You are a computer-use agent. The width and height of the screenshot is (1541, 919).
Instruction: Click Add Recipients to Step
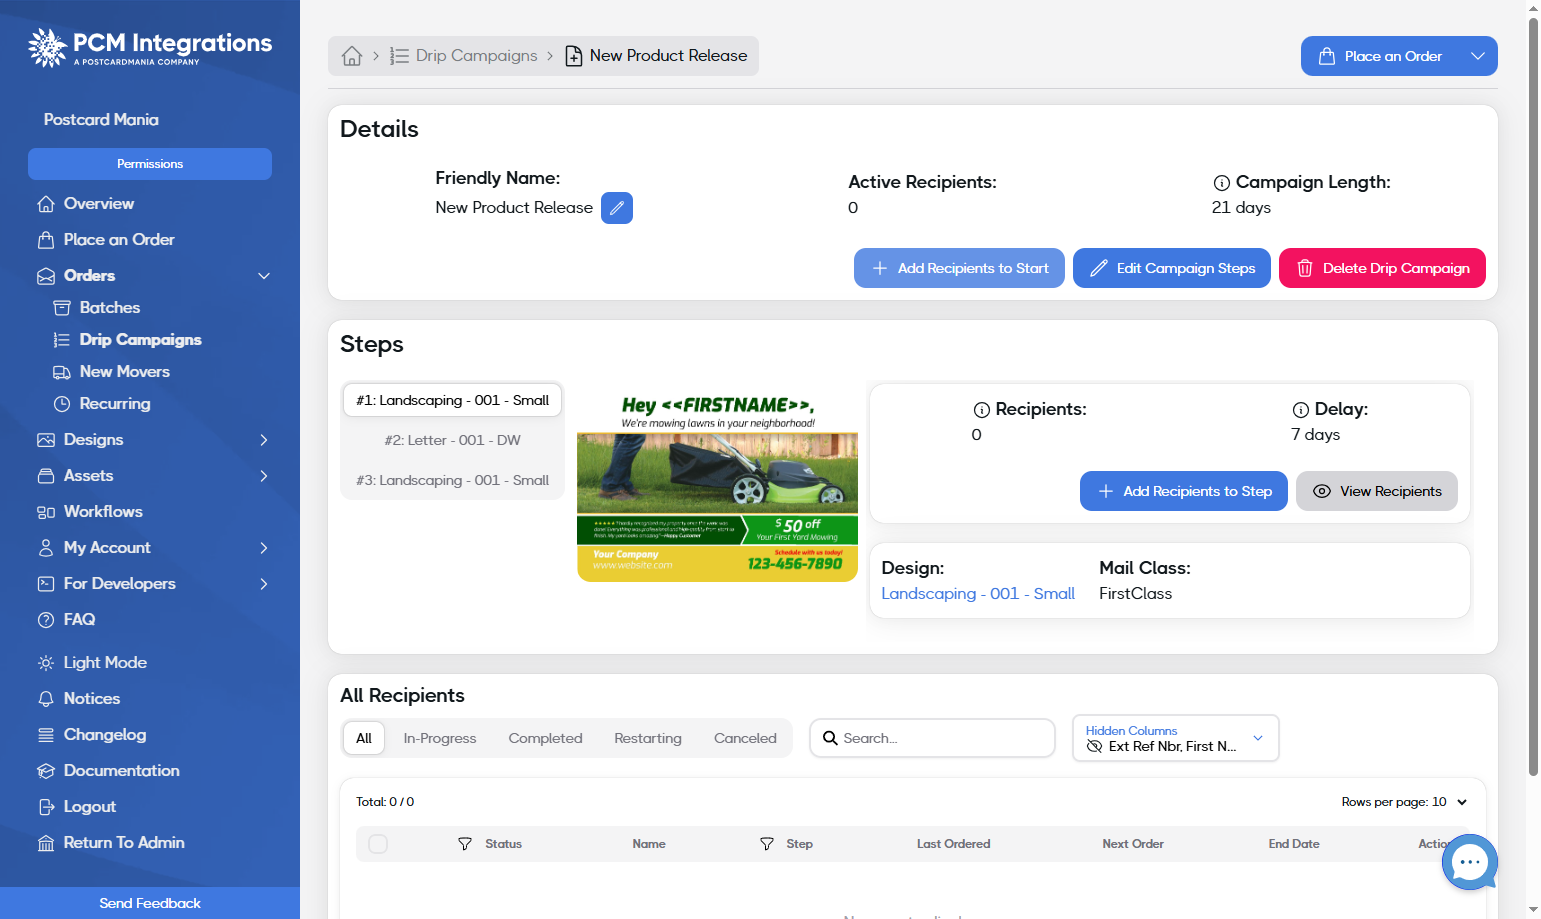point(1184,491)
